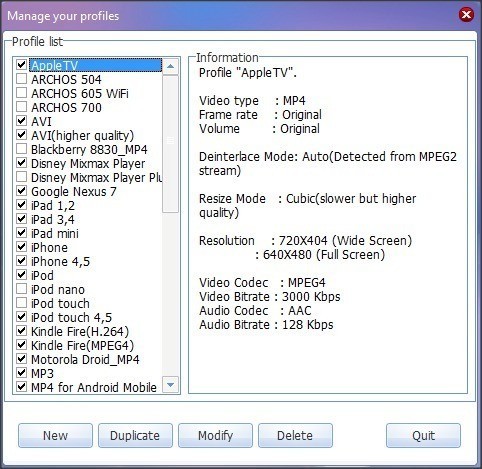Select the iPad 1,2 profile name
Image resolution: width=482 pixels, height=469 pixels.
(53, 205)
